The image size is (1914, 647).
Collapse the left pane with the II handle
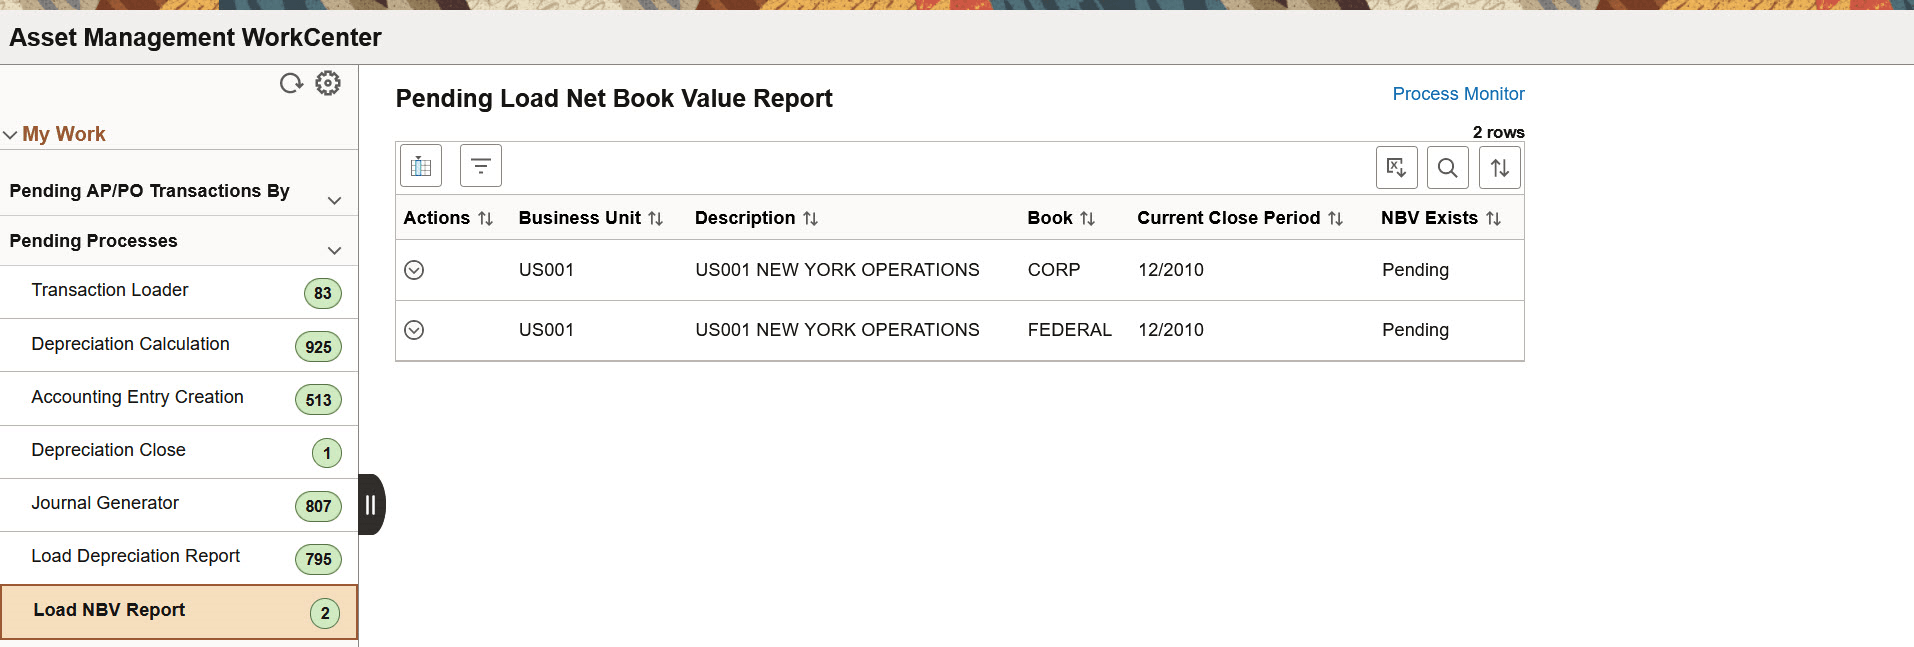pos(371,505)
